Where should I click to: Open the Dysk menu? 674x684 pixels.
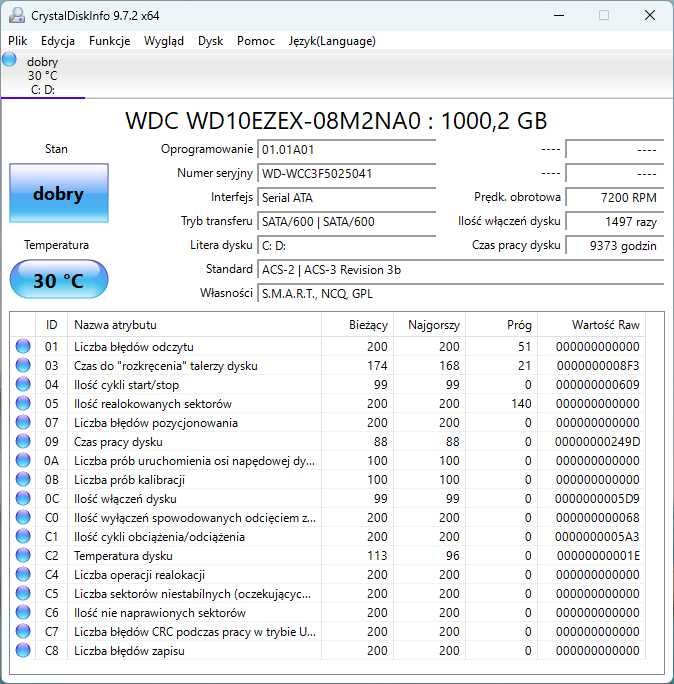(210, 41)
